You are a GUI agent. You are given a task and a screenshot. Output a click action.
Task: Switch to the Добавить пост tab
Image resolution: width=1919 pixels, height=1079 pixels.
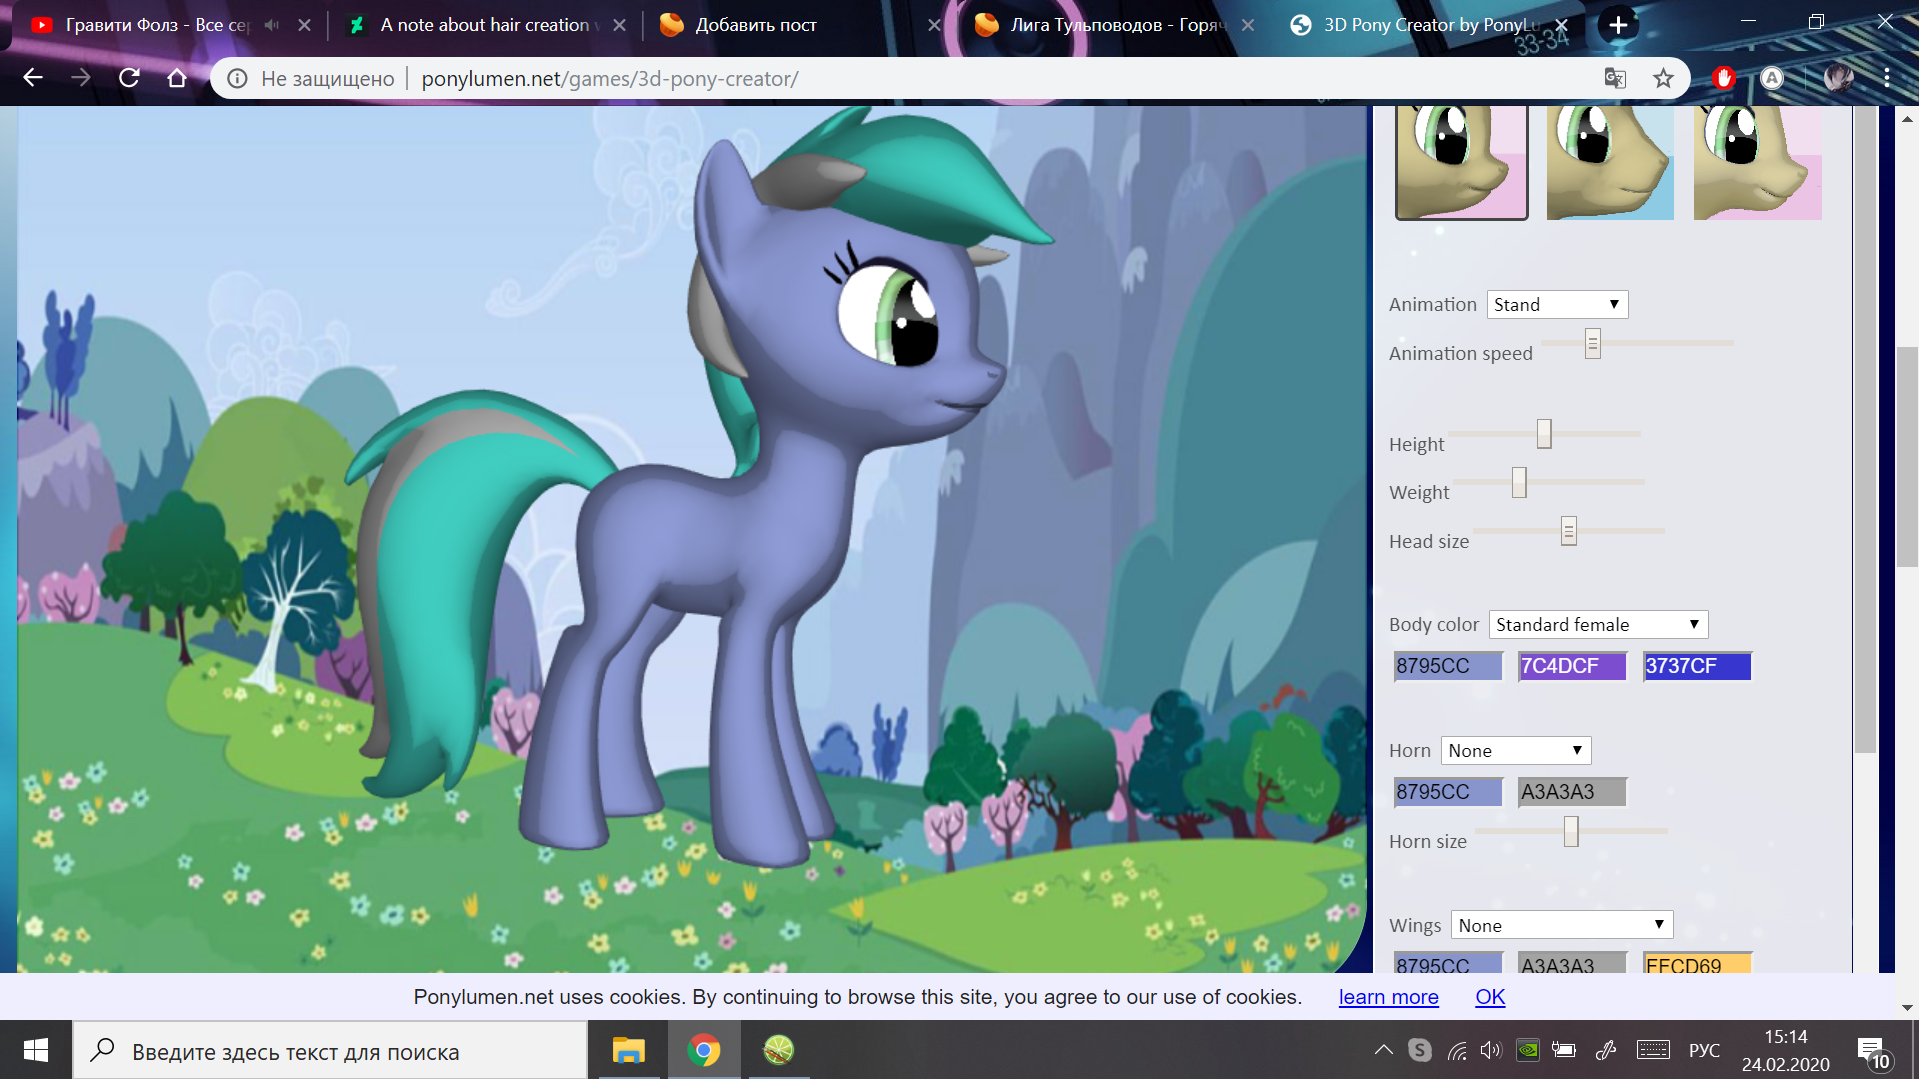point(800,25)
